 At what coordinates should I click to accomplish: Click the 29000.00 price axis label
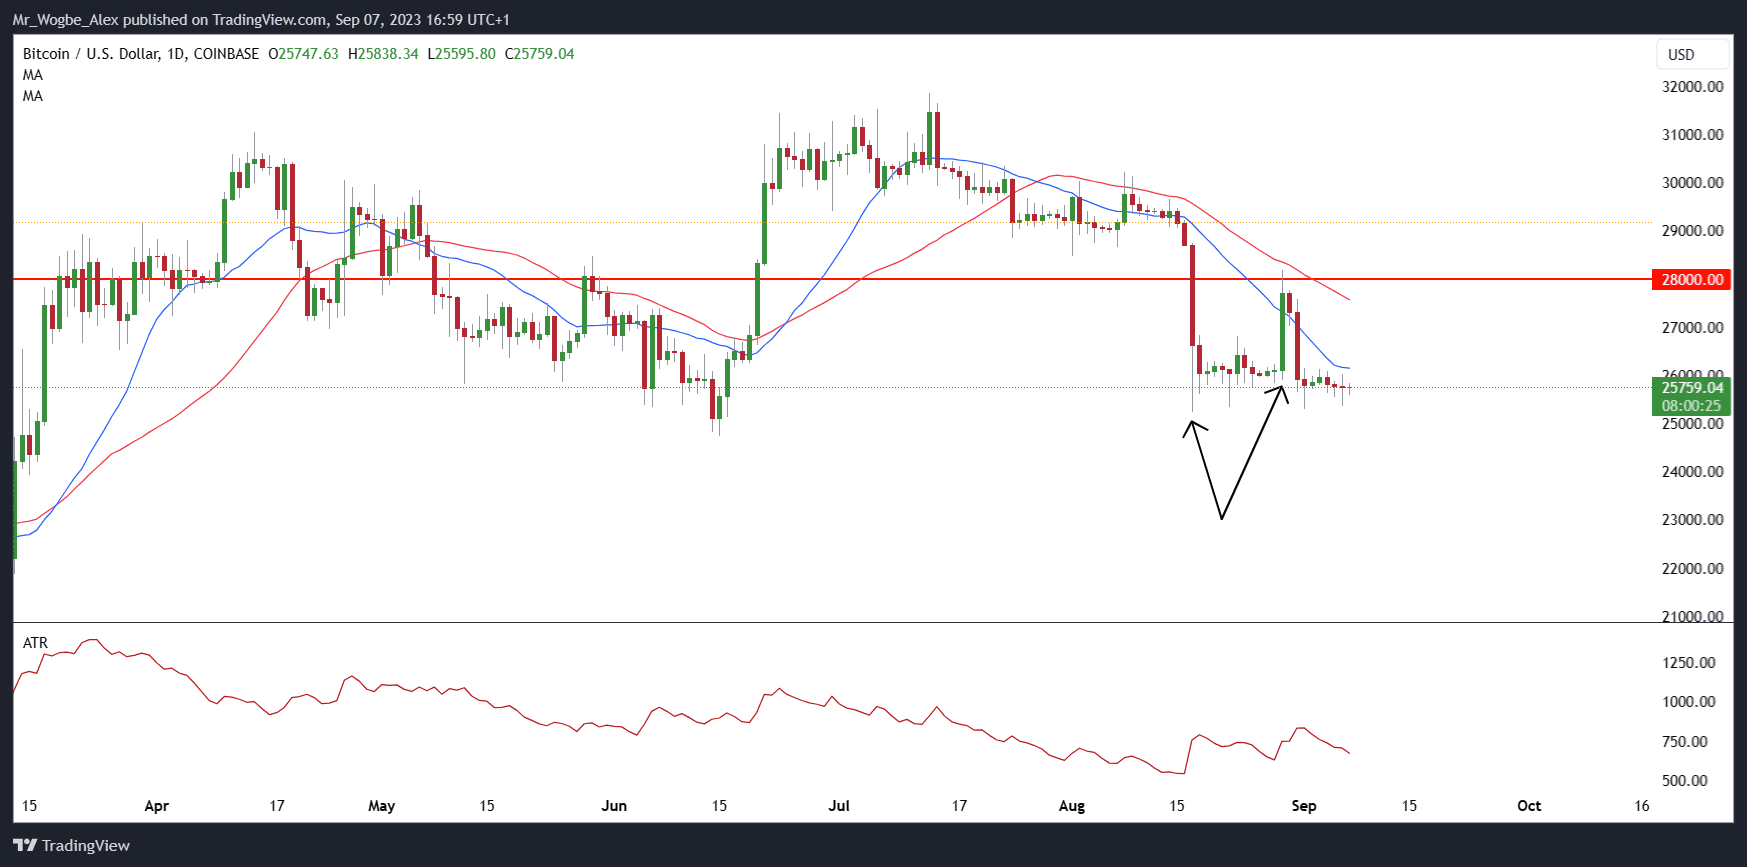[x=1692, y=231]
